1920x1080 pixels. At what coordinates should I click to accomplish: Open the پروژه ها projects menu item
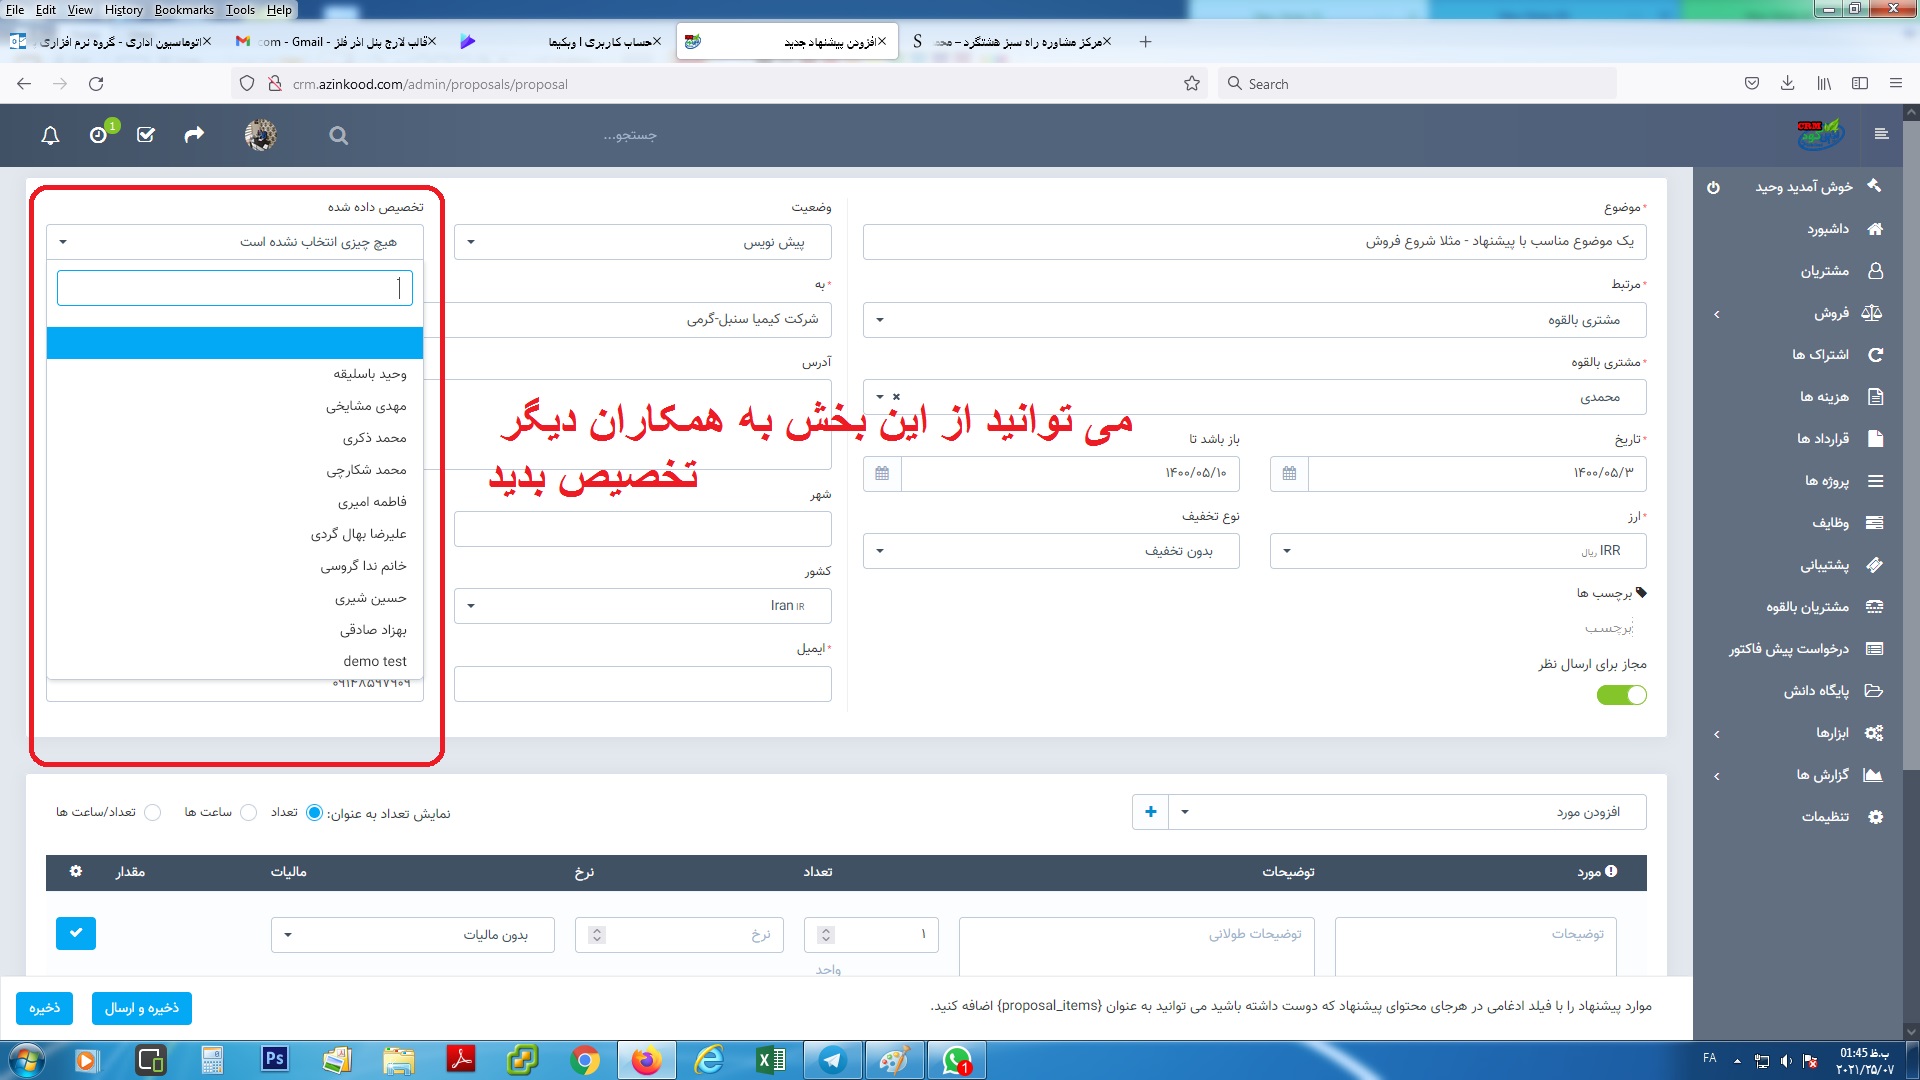1826,481
